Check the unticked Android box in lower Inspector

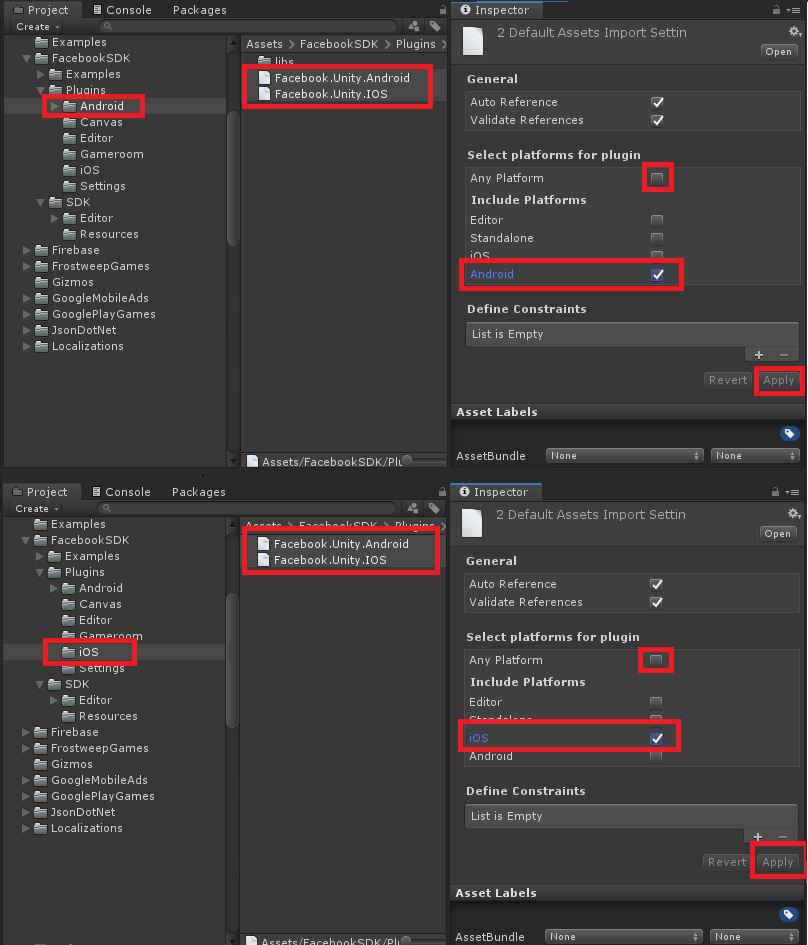(656, 757)
